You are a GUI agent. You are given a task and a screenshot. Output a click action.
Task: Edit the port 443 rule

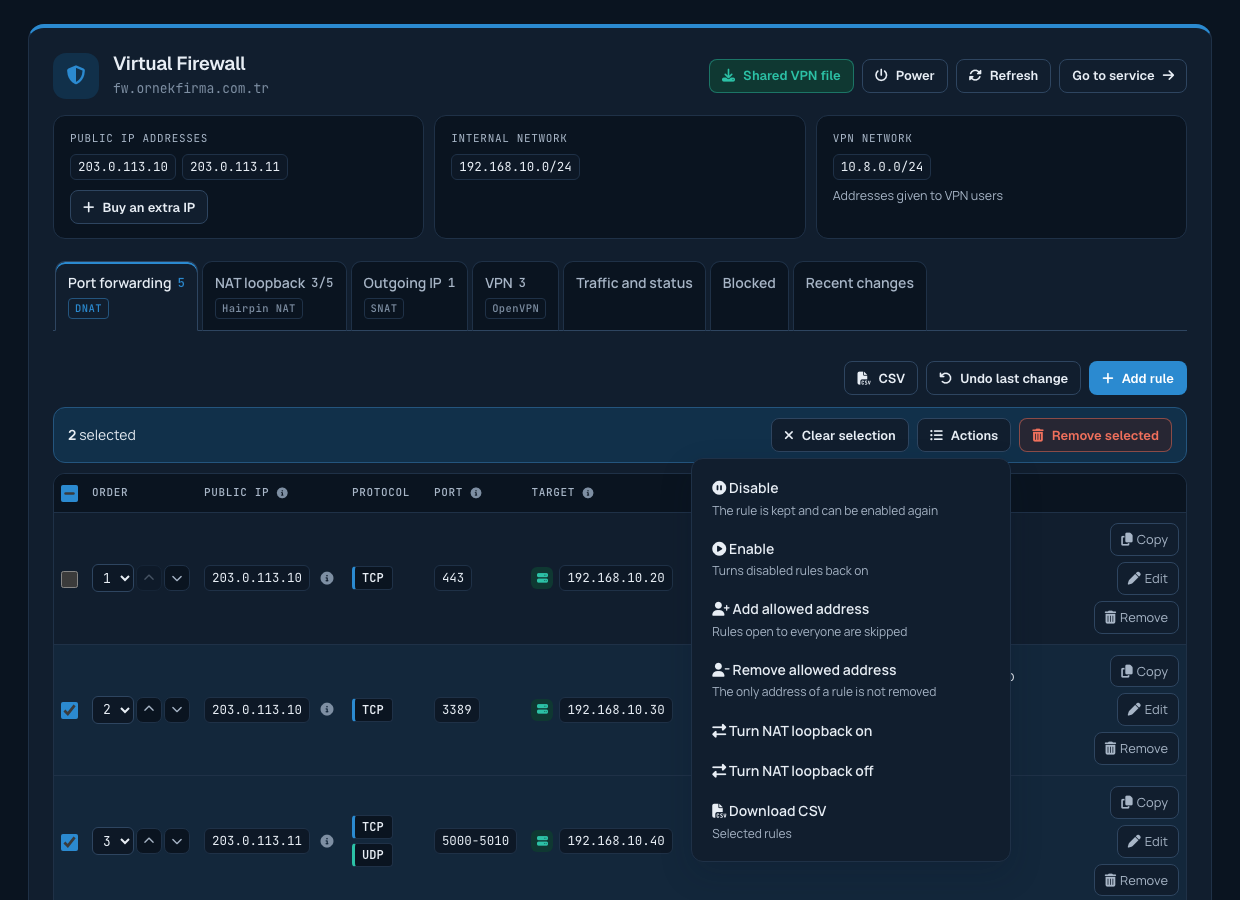pos(1148,578)
